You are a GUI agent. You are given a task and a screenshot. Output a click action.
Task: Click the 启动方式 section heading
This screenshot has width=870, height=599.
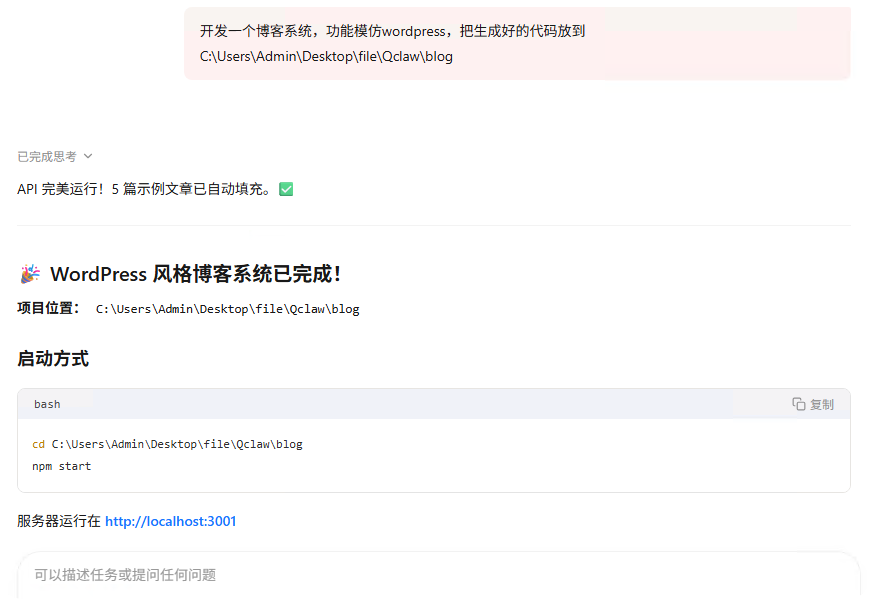pos(53,358)
